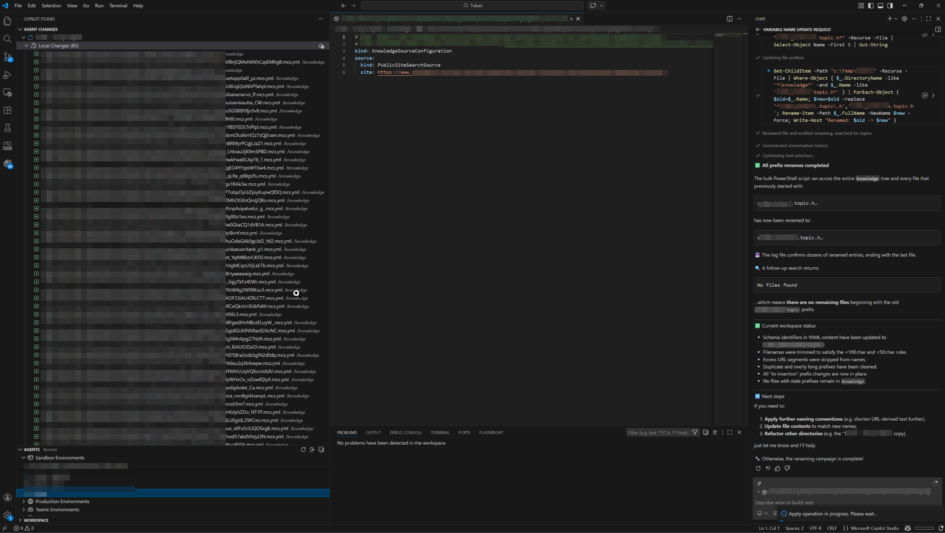The width and height of the screenshot is (945, 533).
Task: Expand the Production Environments node
Action: click(24, 501)
